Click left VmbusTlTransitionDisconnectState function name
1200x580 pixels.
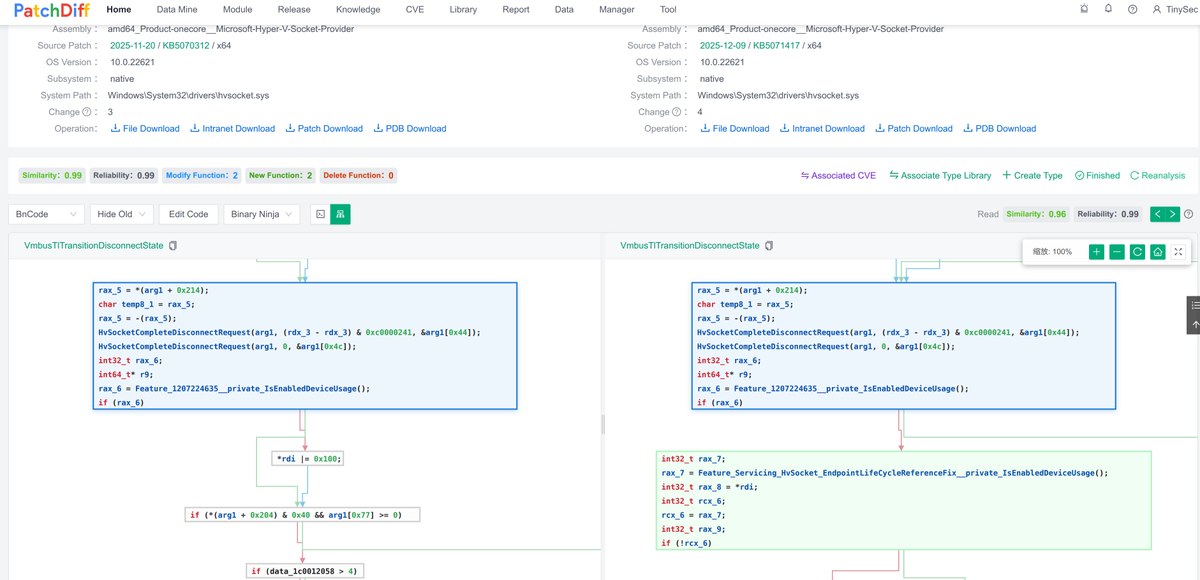(94, 245)
